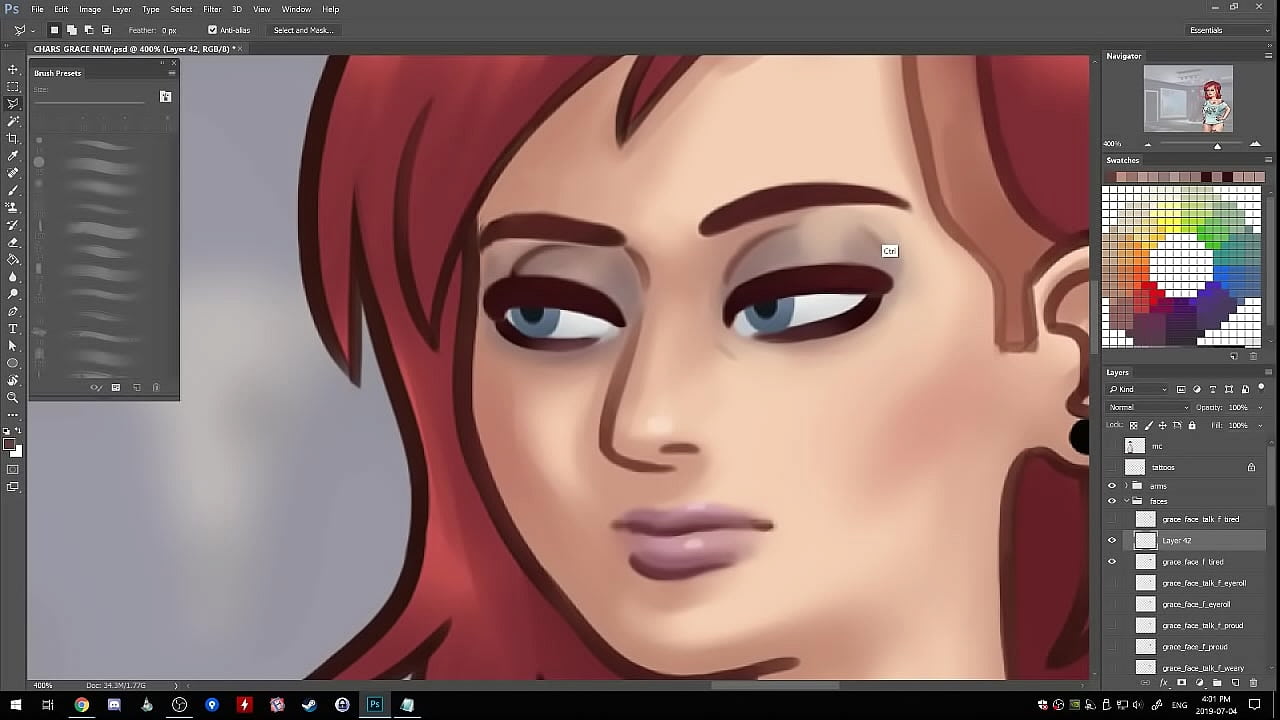1280x720 pixels.
Task: Open the Normal blend mode dropdown
Action: click(x=1148, y=407)
